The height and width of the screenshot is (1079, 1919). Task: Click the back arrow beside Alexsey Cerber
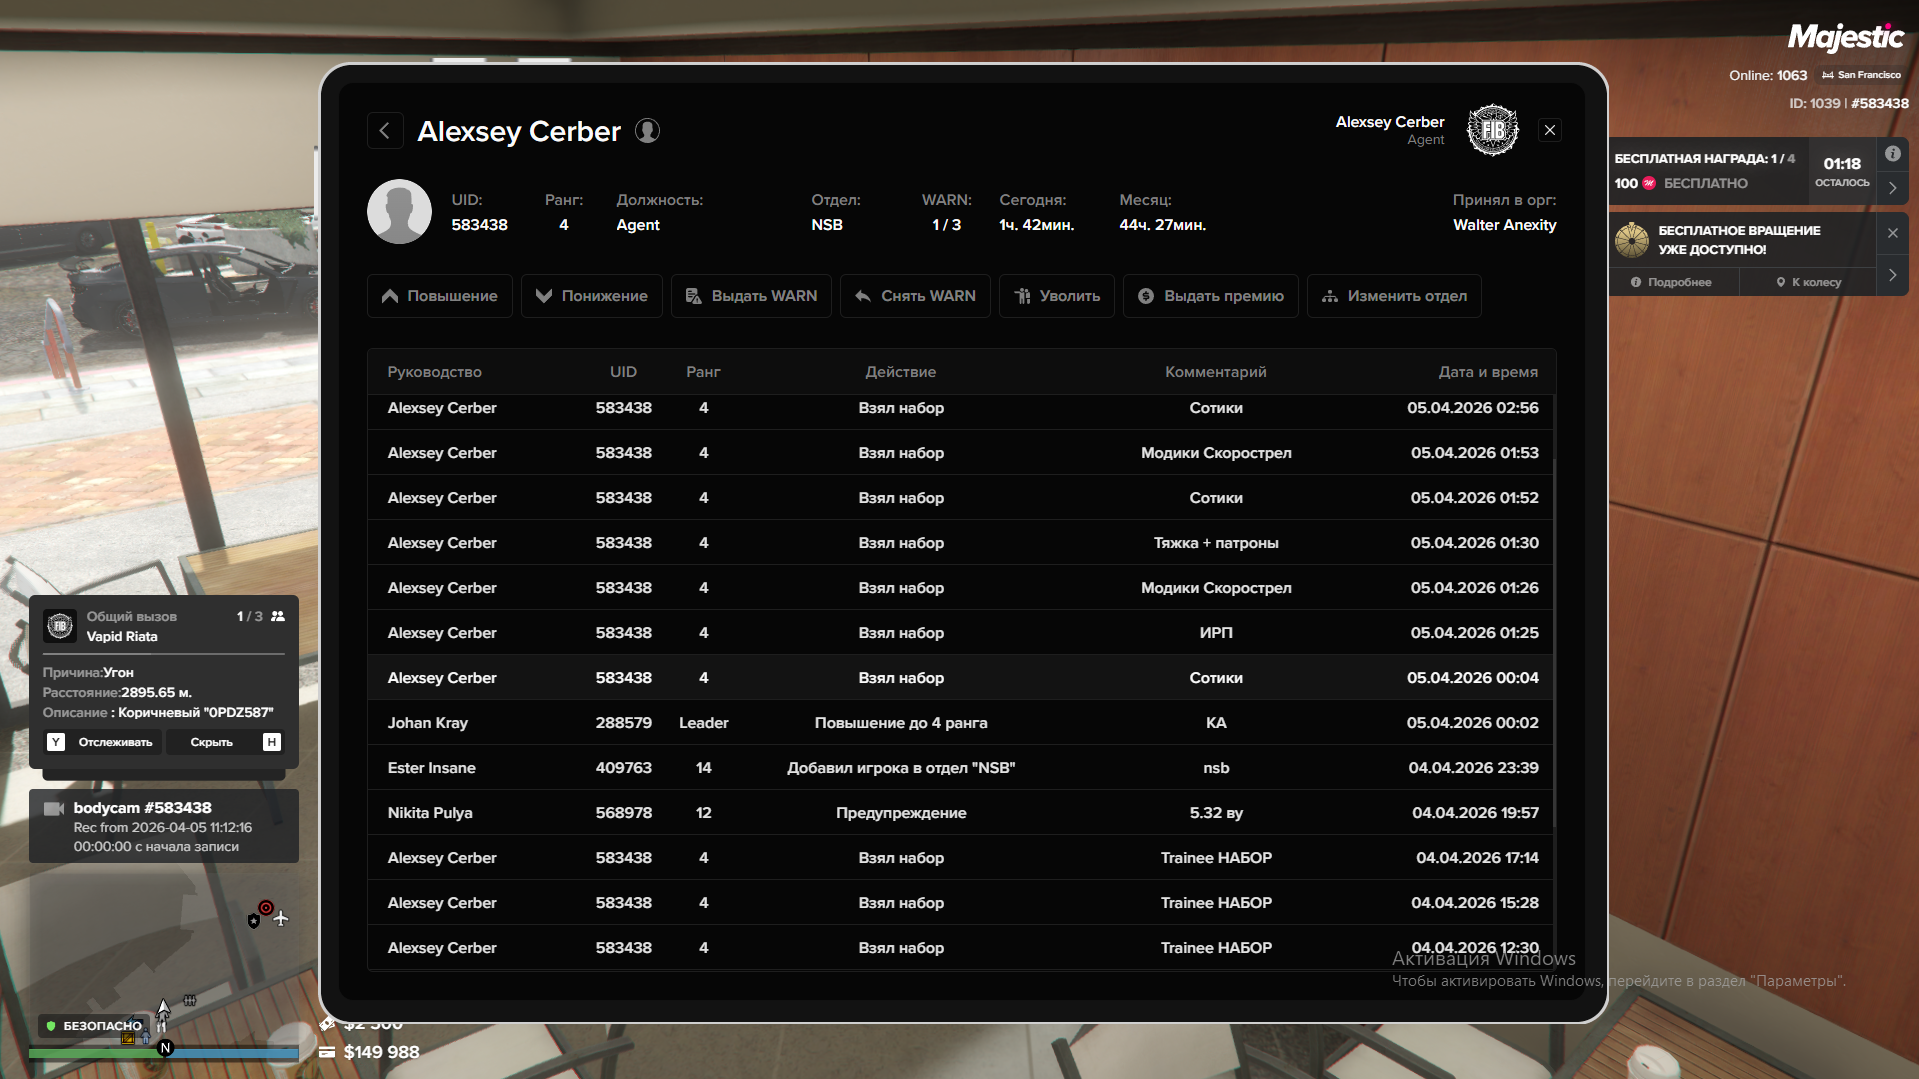pos(385,131)
